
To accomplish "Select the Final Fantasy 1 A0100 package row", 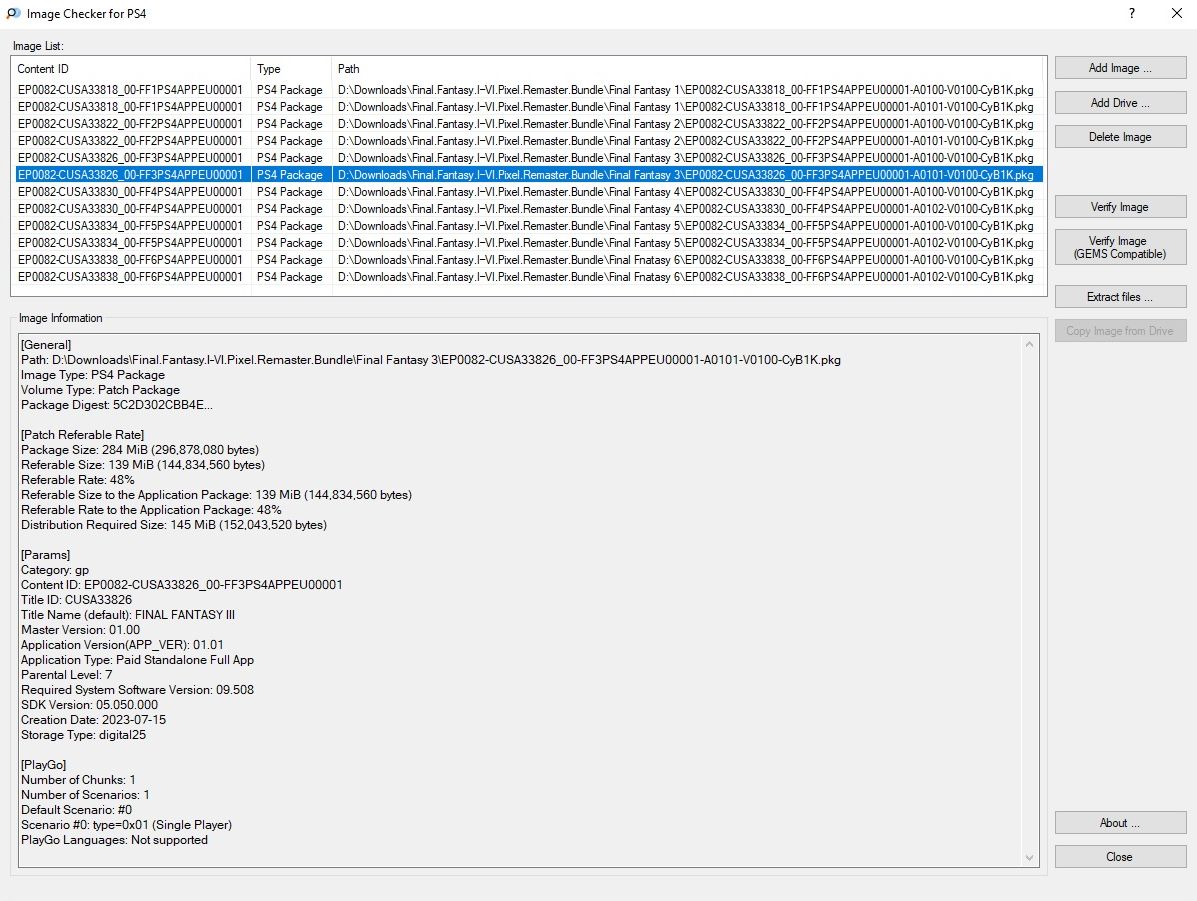I will click(x=529, y=90).
